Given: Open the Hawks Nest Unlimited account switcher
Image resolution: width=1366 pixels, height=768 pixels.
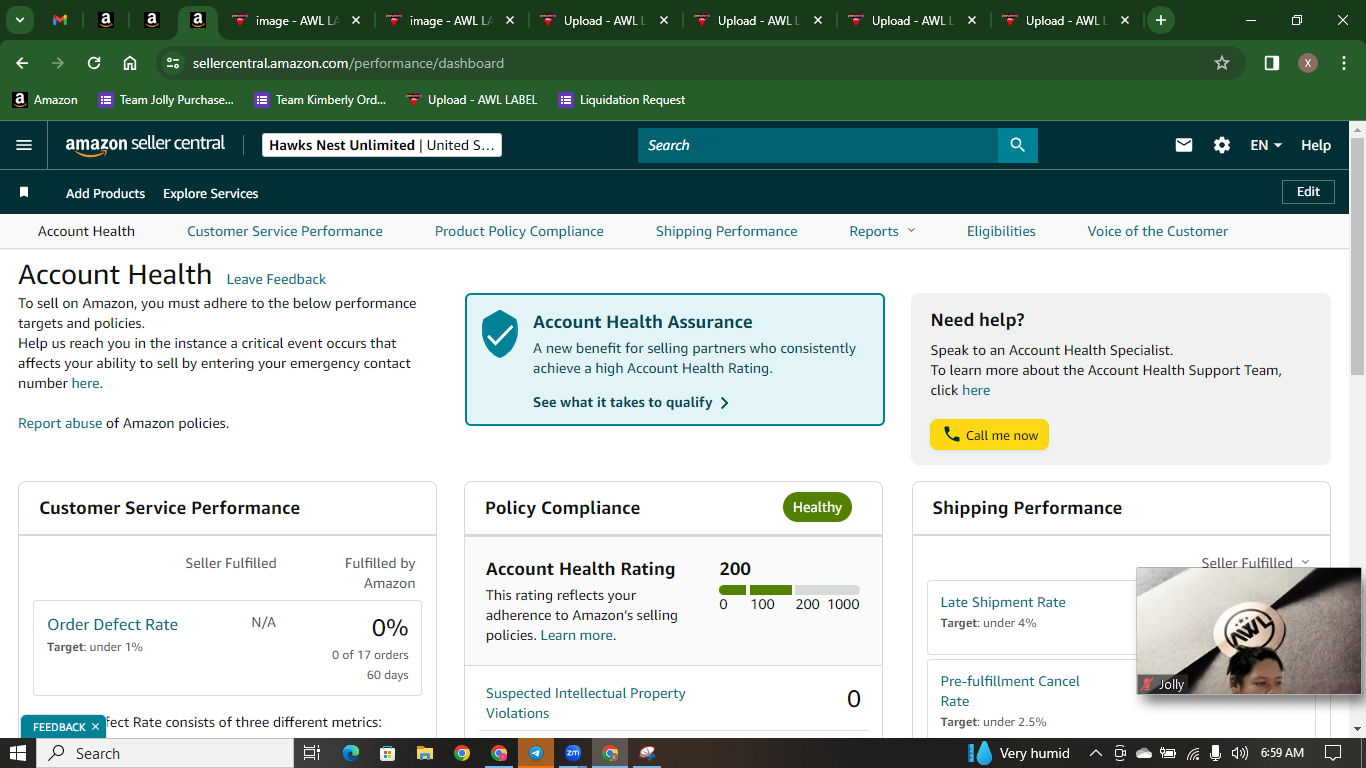Looking at the screenshot, I should [x=382, y=145].
